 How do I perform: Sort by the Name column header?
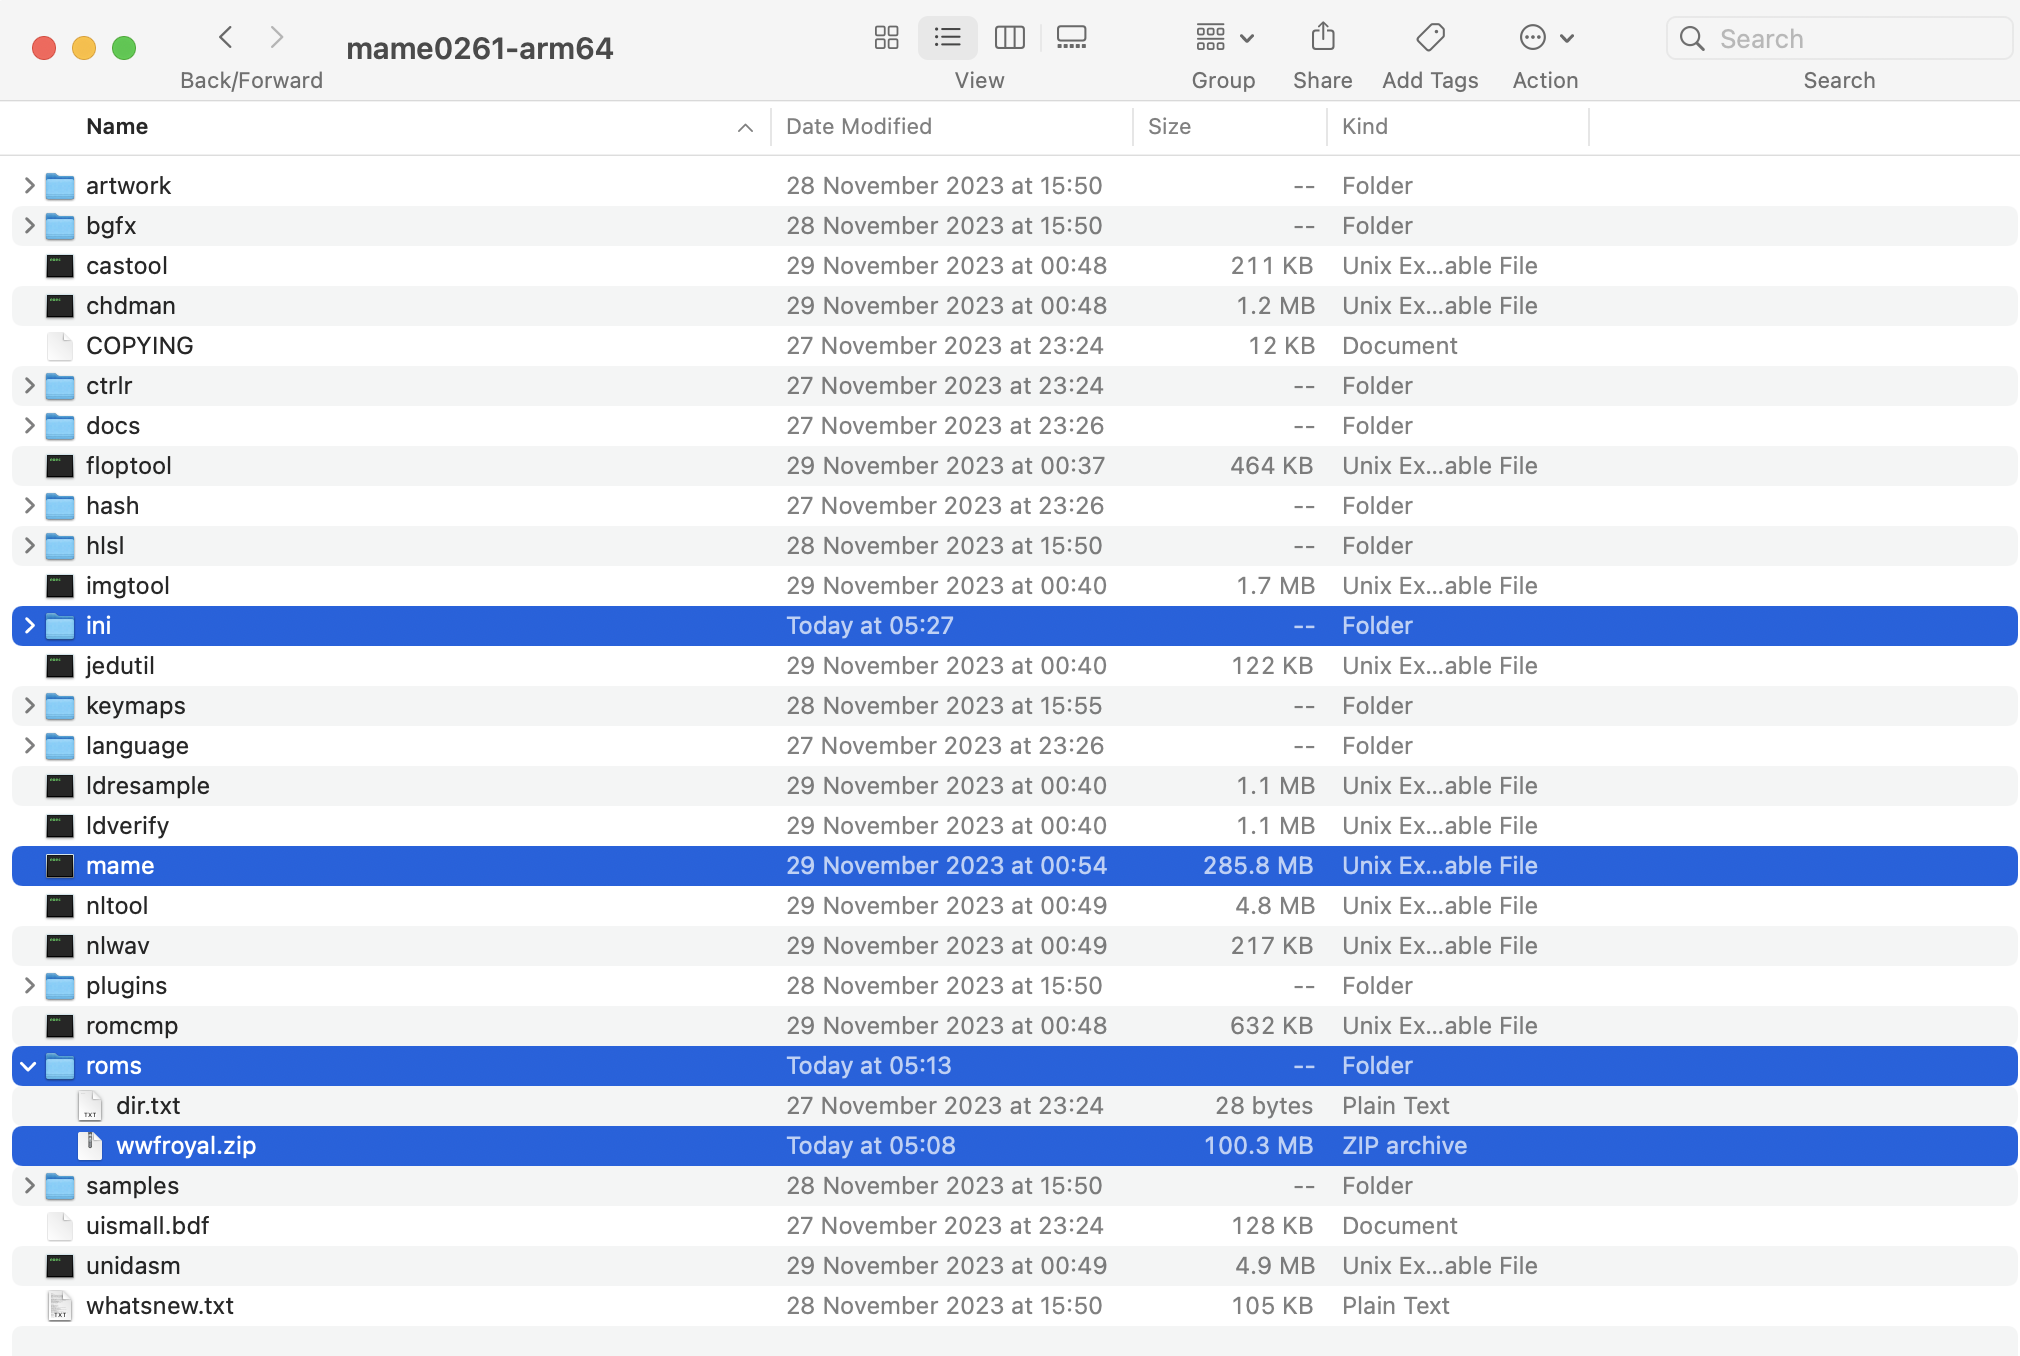pos(117,127)
